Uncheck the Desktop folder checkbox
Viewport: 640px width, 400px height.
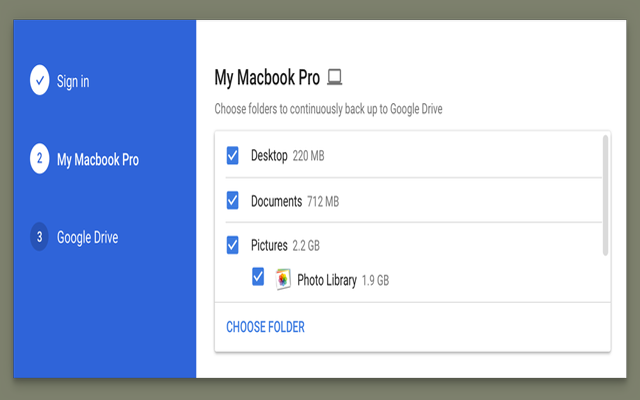point(233,155)
